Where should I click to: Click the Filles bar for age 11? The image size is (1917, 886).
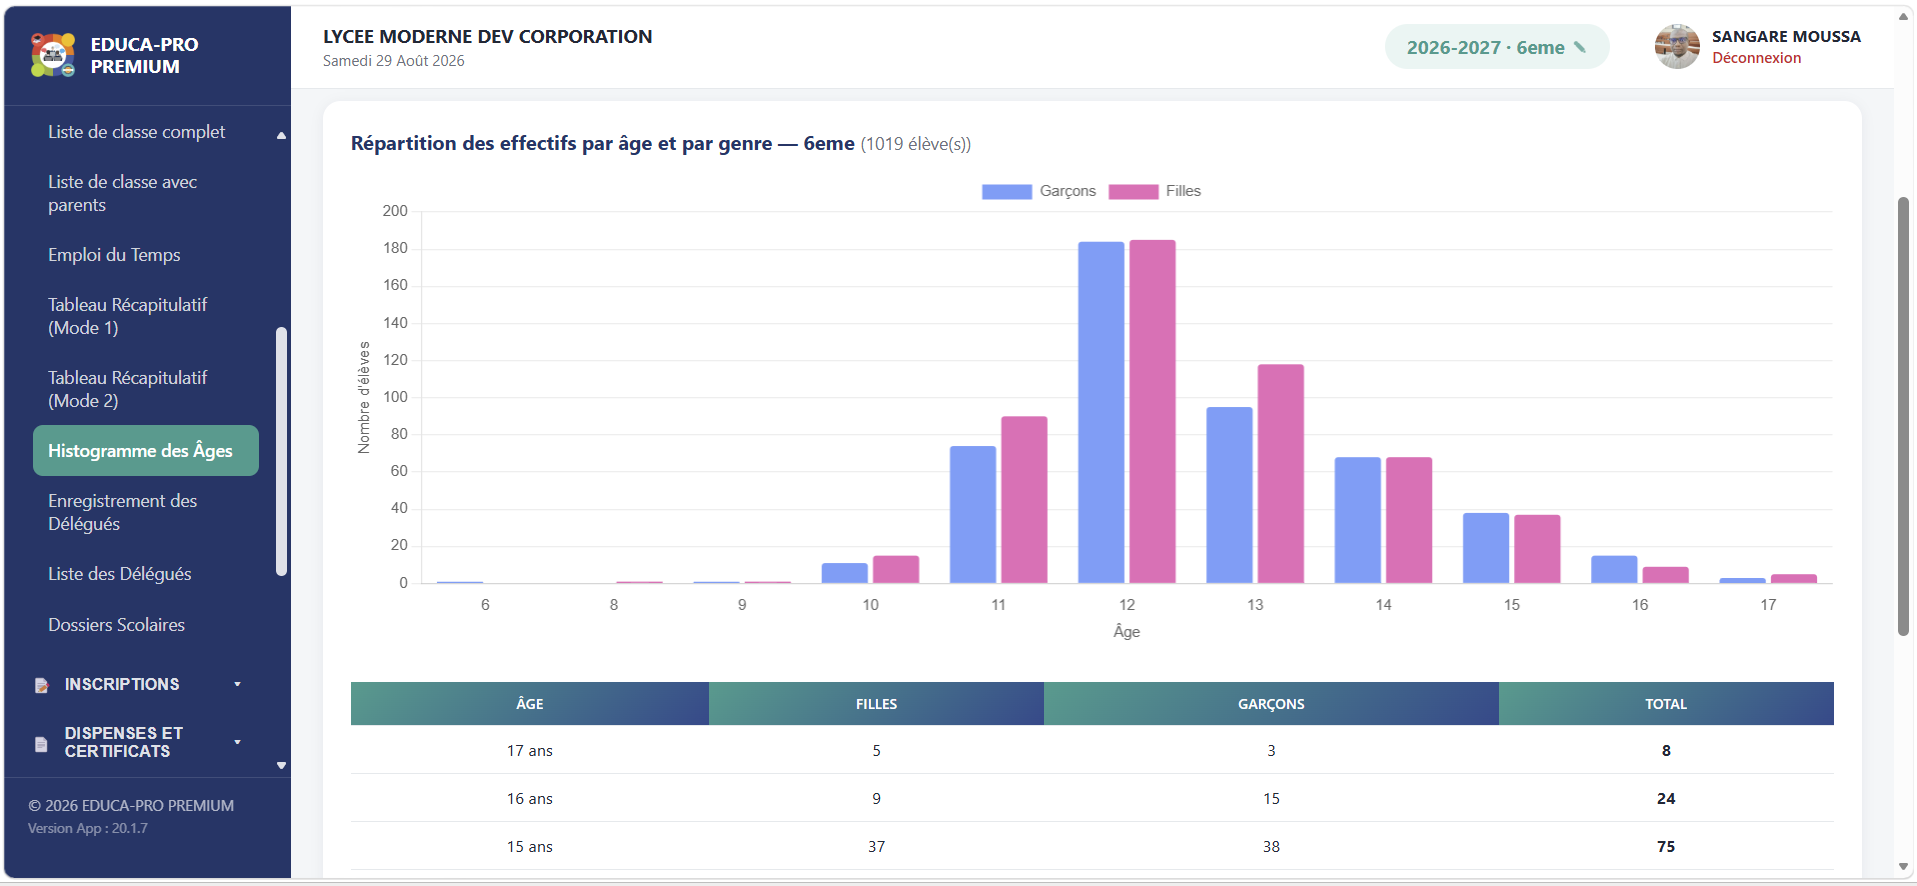tap(1024, 500)
